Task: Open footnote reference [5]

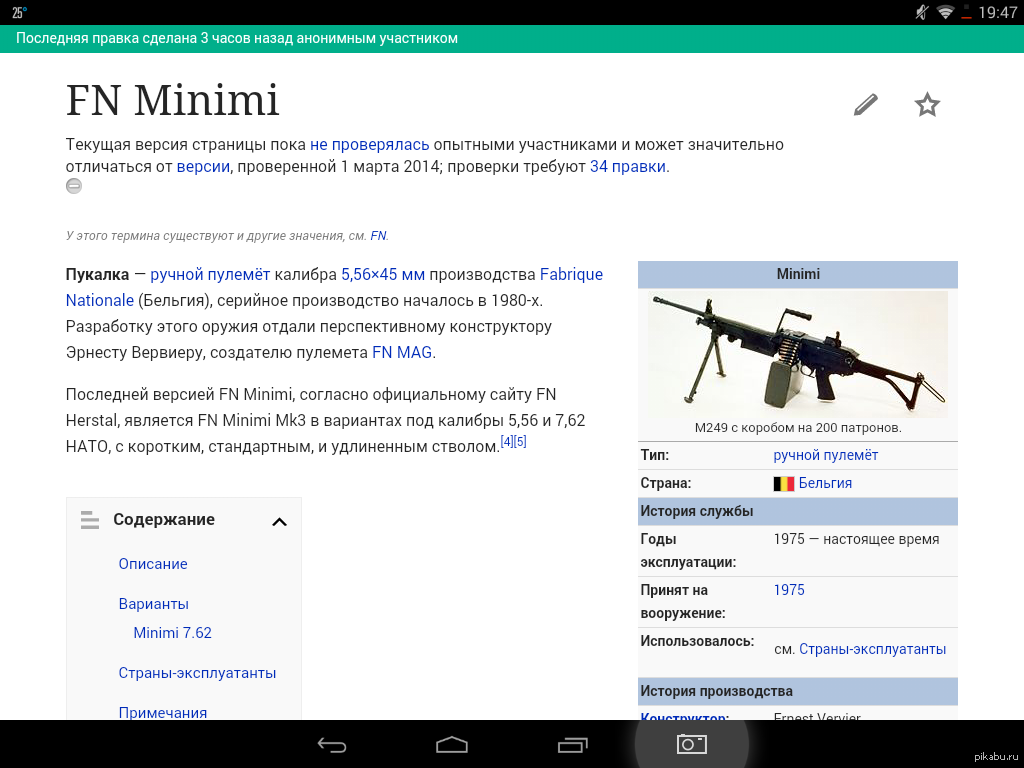Action: (520, 441)
